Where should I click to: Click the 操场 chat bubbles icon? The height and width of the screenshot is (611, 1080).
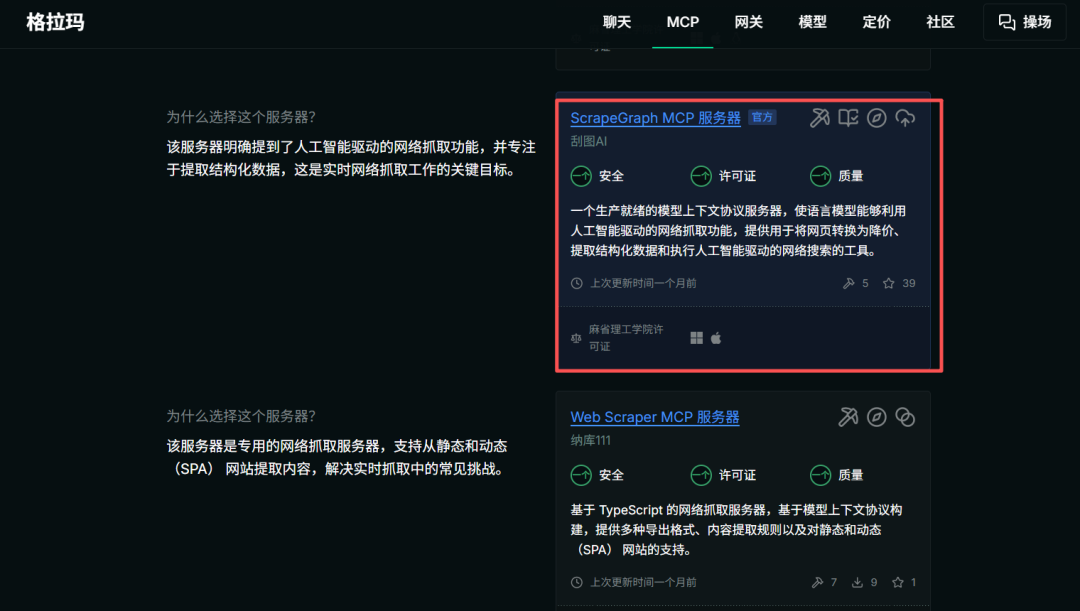[1007, 22]
